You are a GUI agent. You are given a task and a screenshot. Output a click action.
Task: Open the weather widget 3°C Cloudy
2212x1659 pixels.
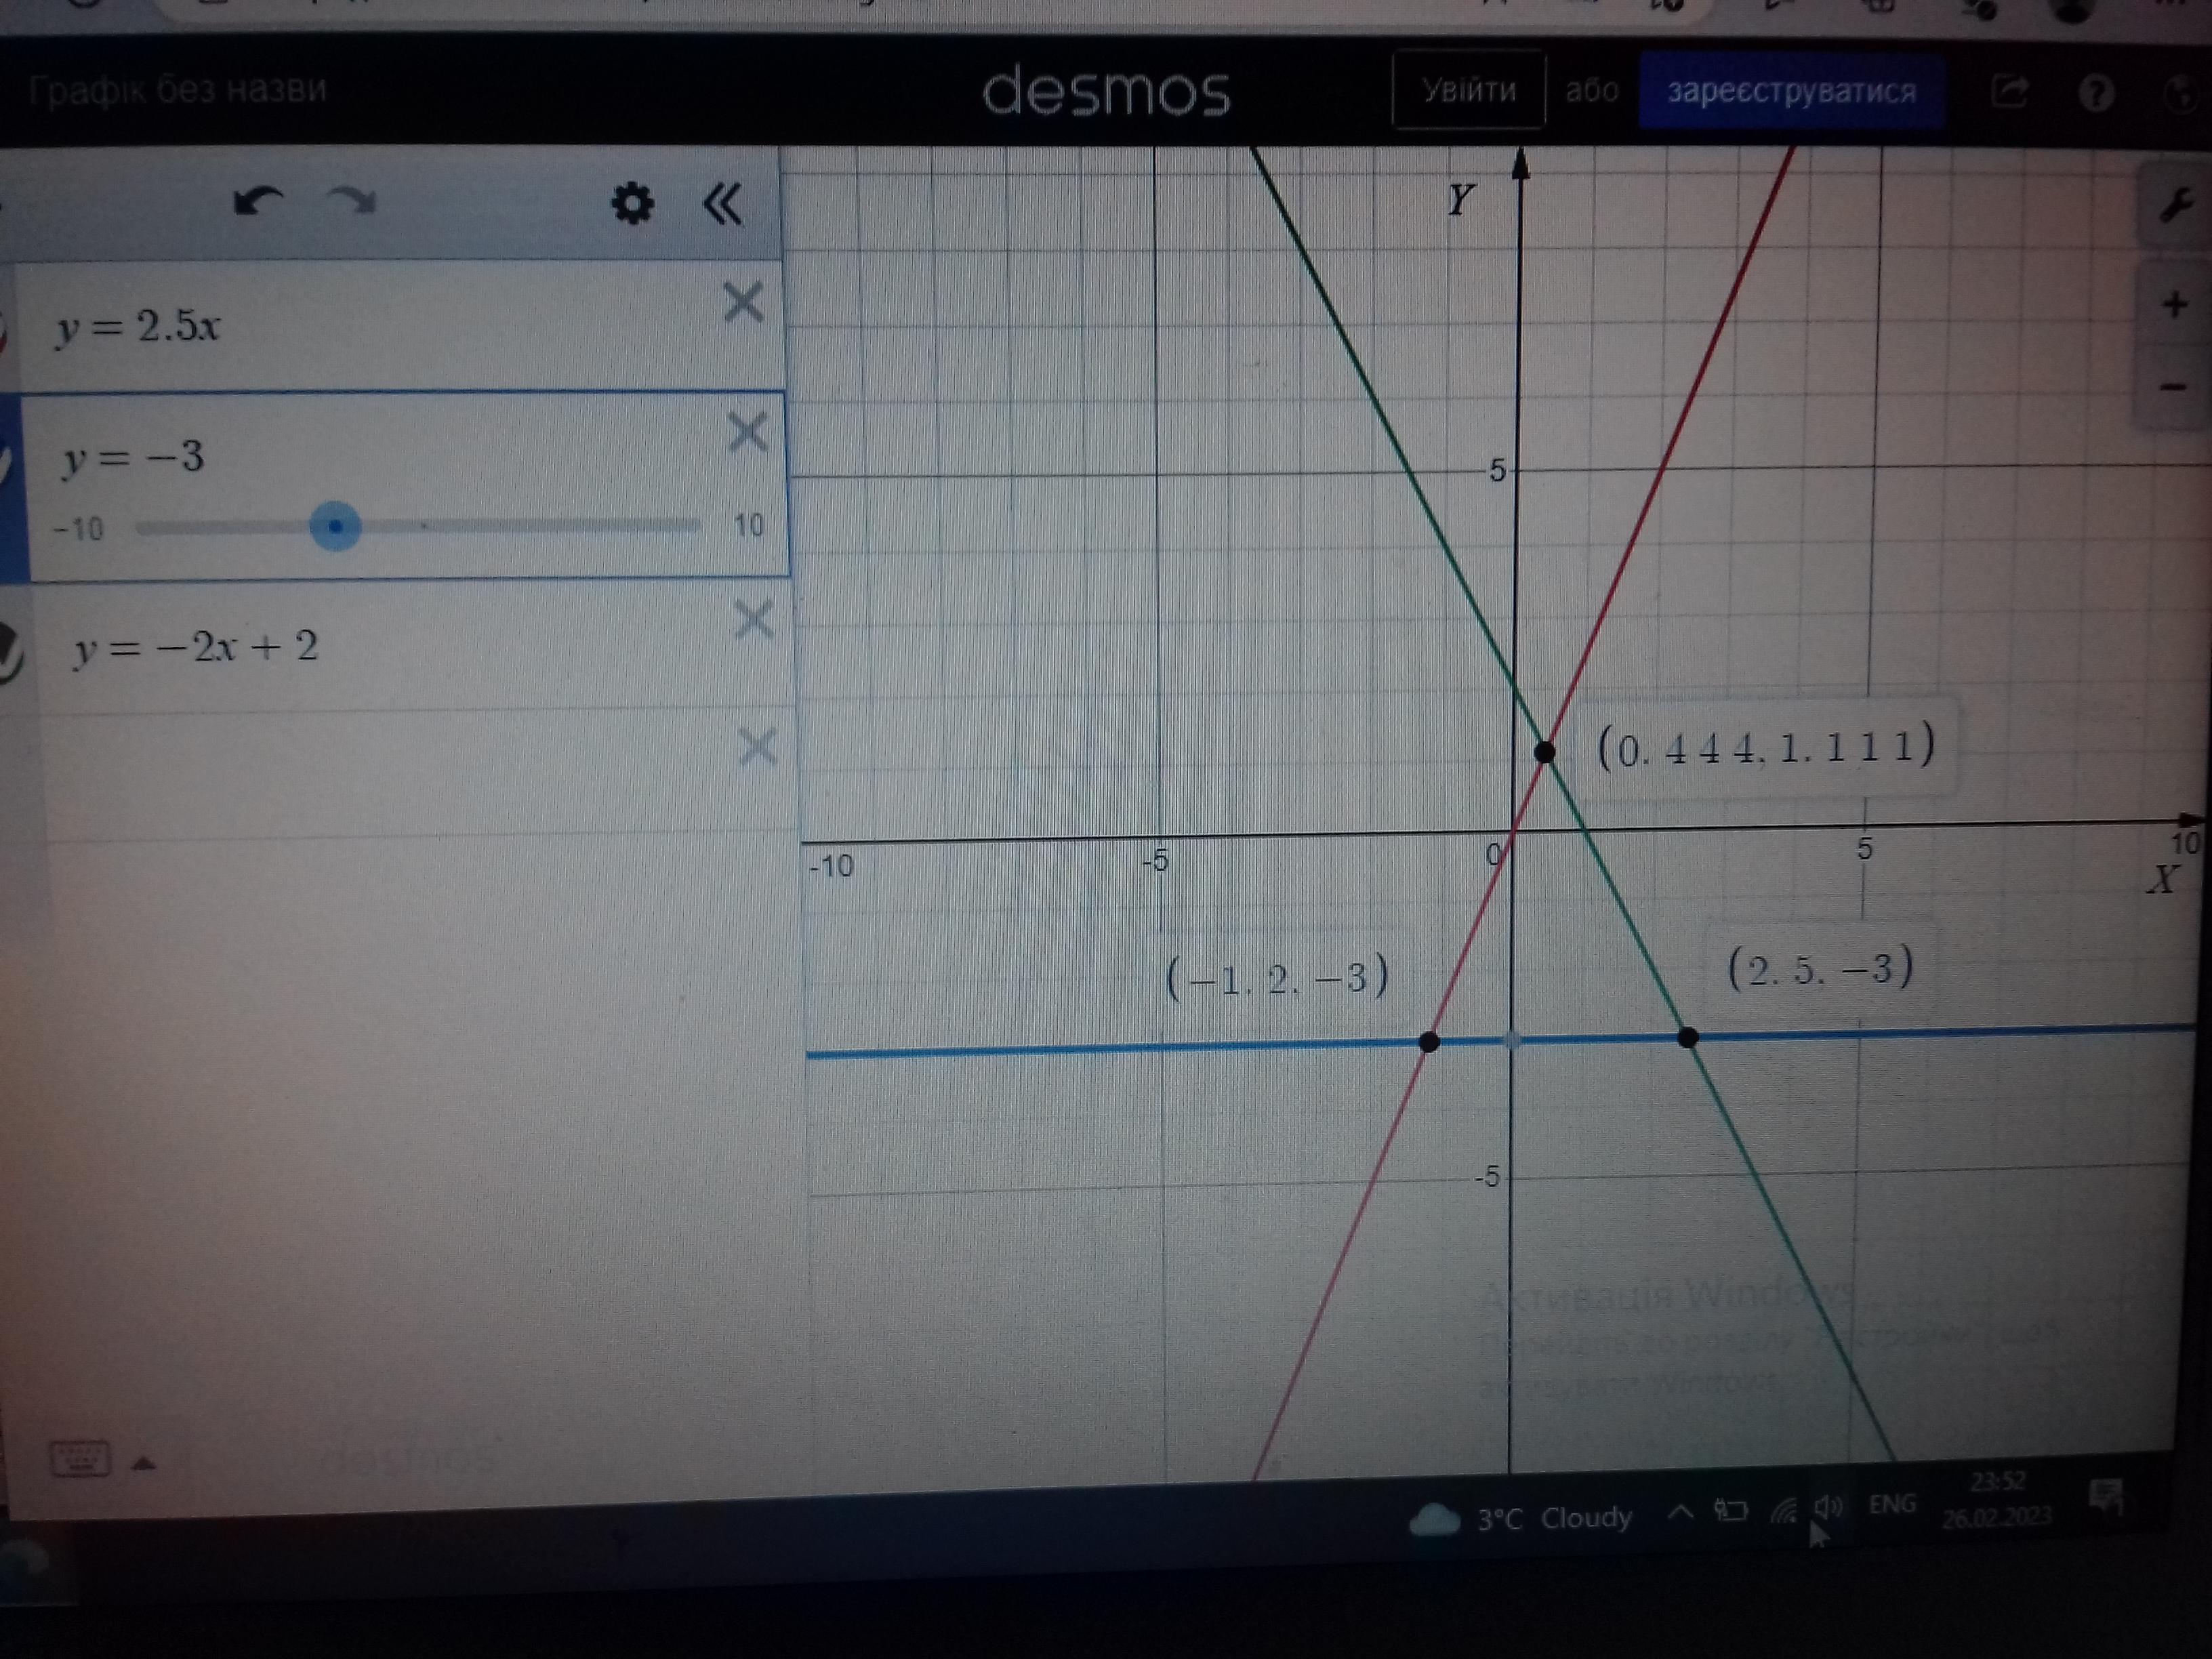[x=1520, y=1518]
